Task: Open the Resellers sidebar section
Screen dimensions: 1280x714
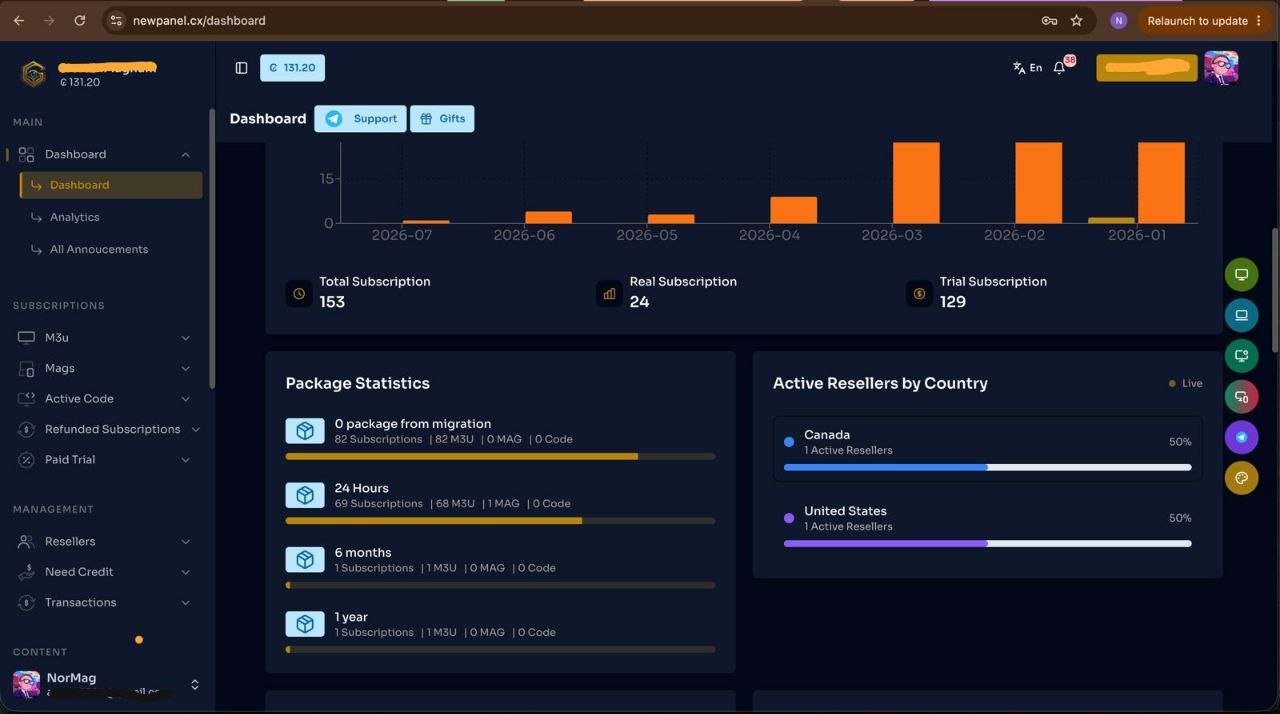Action: pos(104,541)
